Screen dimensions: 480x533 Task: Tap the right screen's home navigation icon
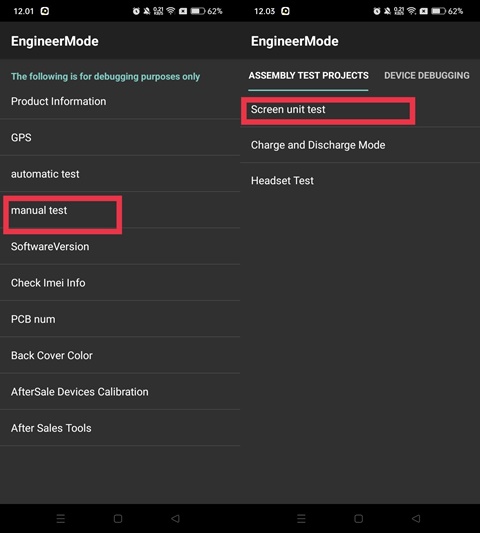pyautogui.click(x=358, y=518)
